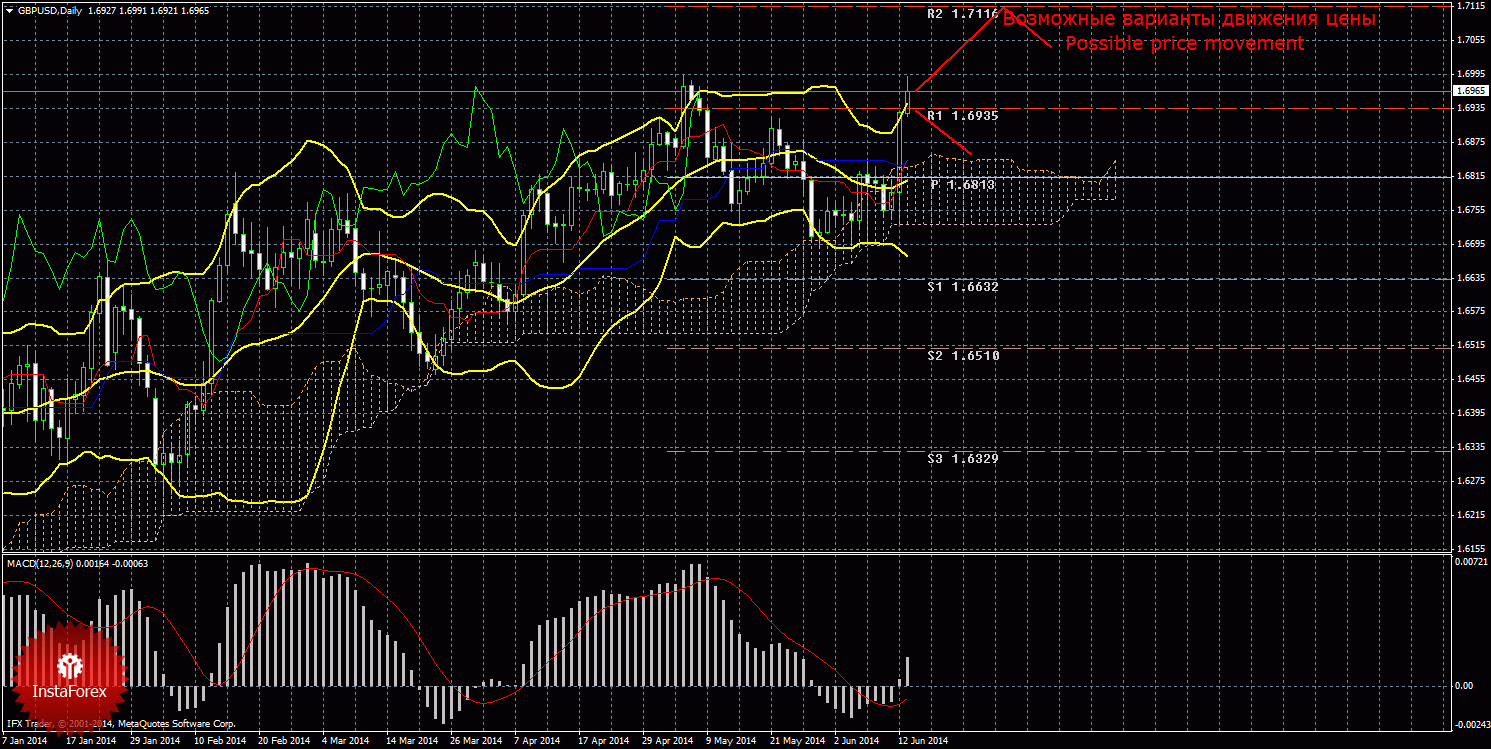This screenshot has width=1491, height=749.
Task: Click the 29 Apr 2014 date label
Action: pos(669,741)
